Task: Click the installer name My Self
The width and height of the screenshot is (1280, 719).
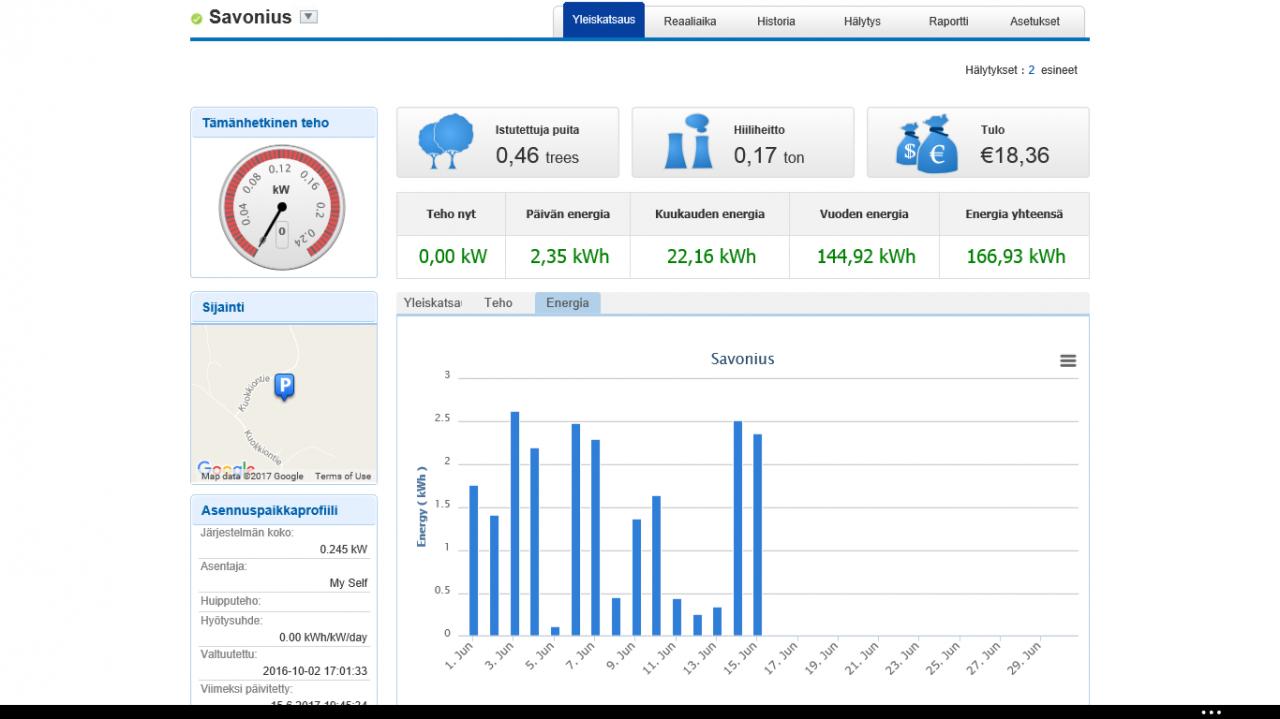Action: point(348,583)
